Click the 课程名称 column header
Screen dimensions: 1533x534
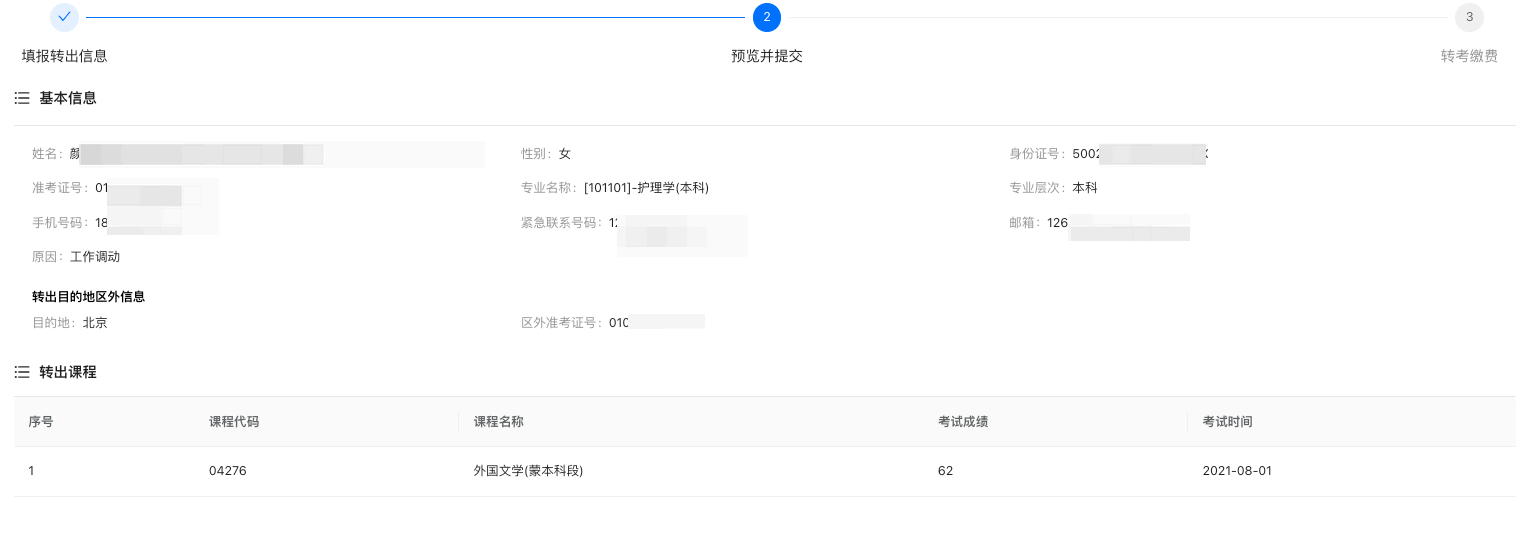point(498,422)
